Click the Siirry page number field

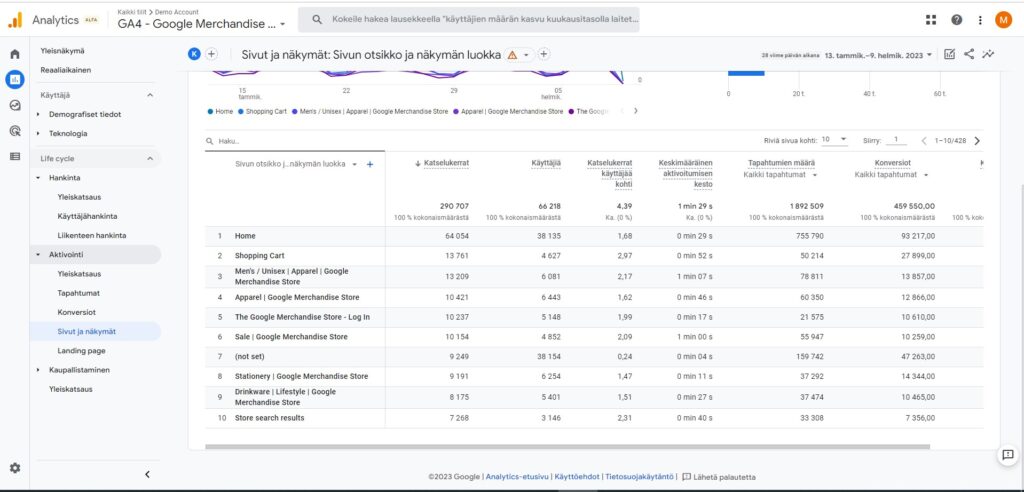(896, 140)
